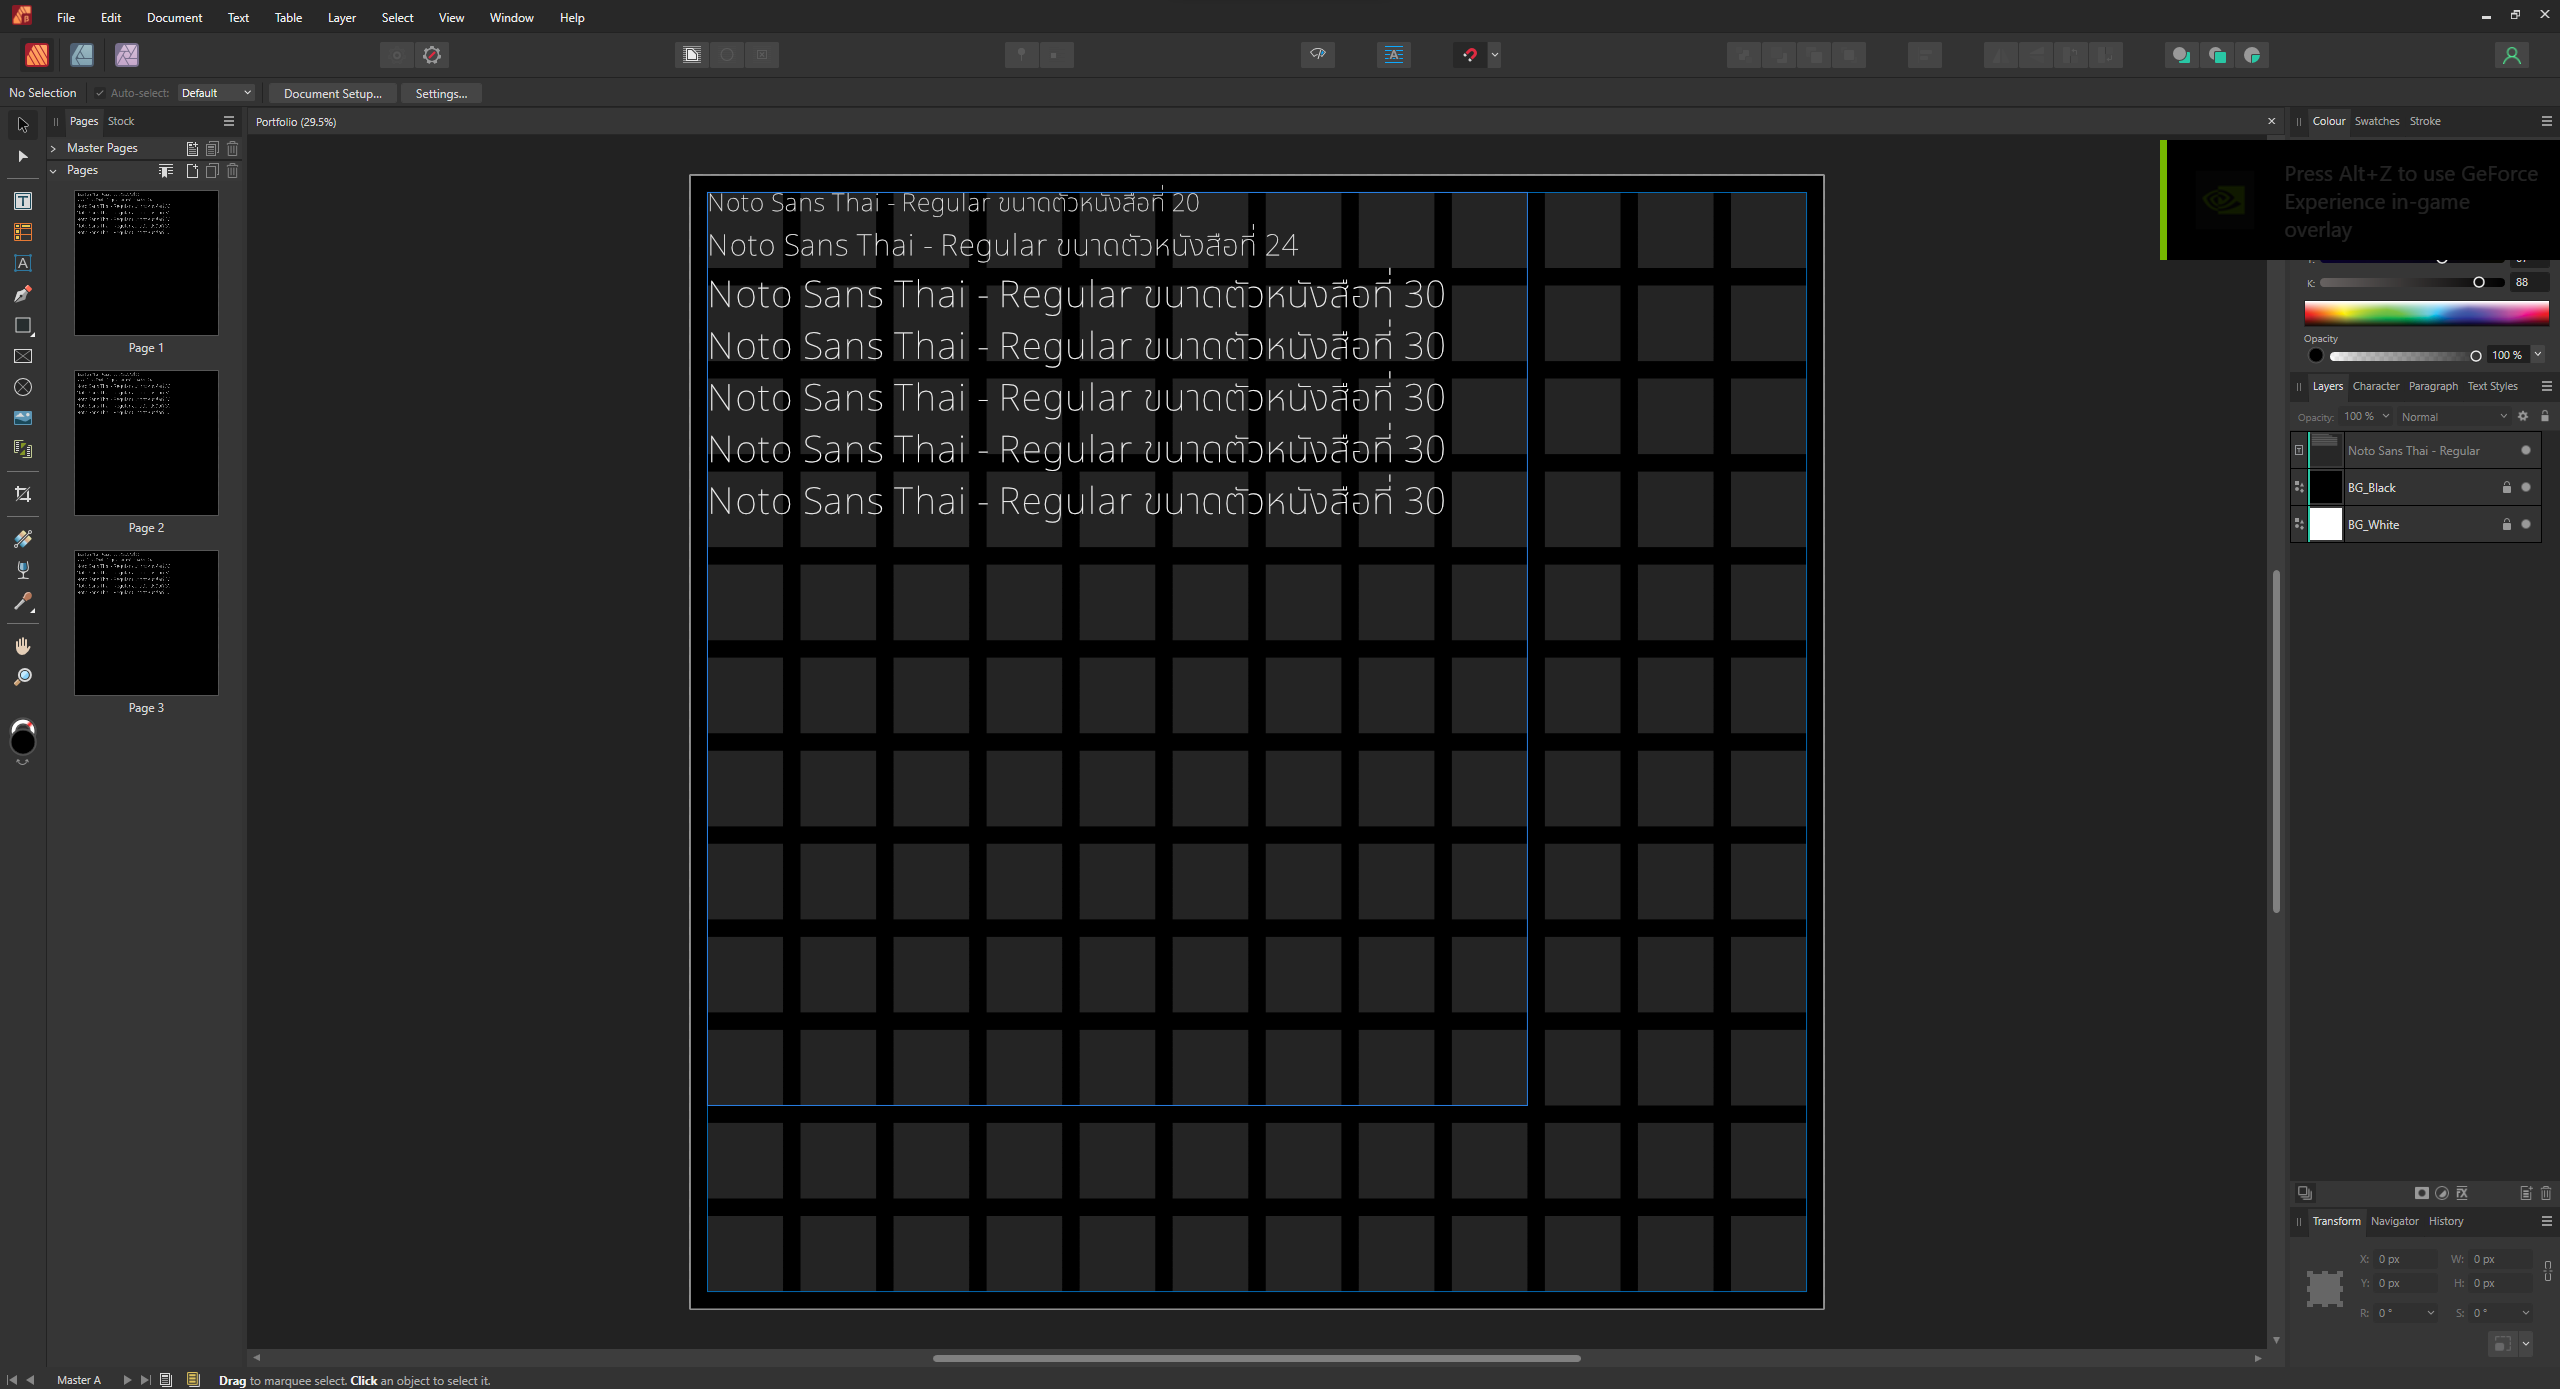2560x1389 pixels.
Task: Select the Pen tool
Action: coord(23,294)
